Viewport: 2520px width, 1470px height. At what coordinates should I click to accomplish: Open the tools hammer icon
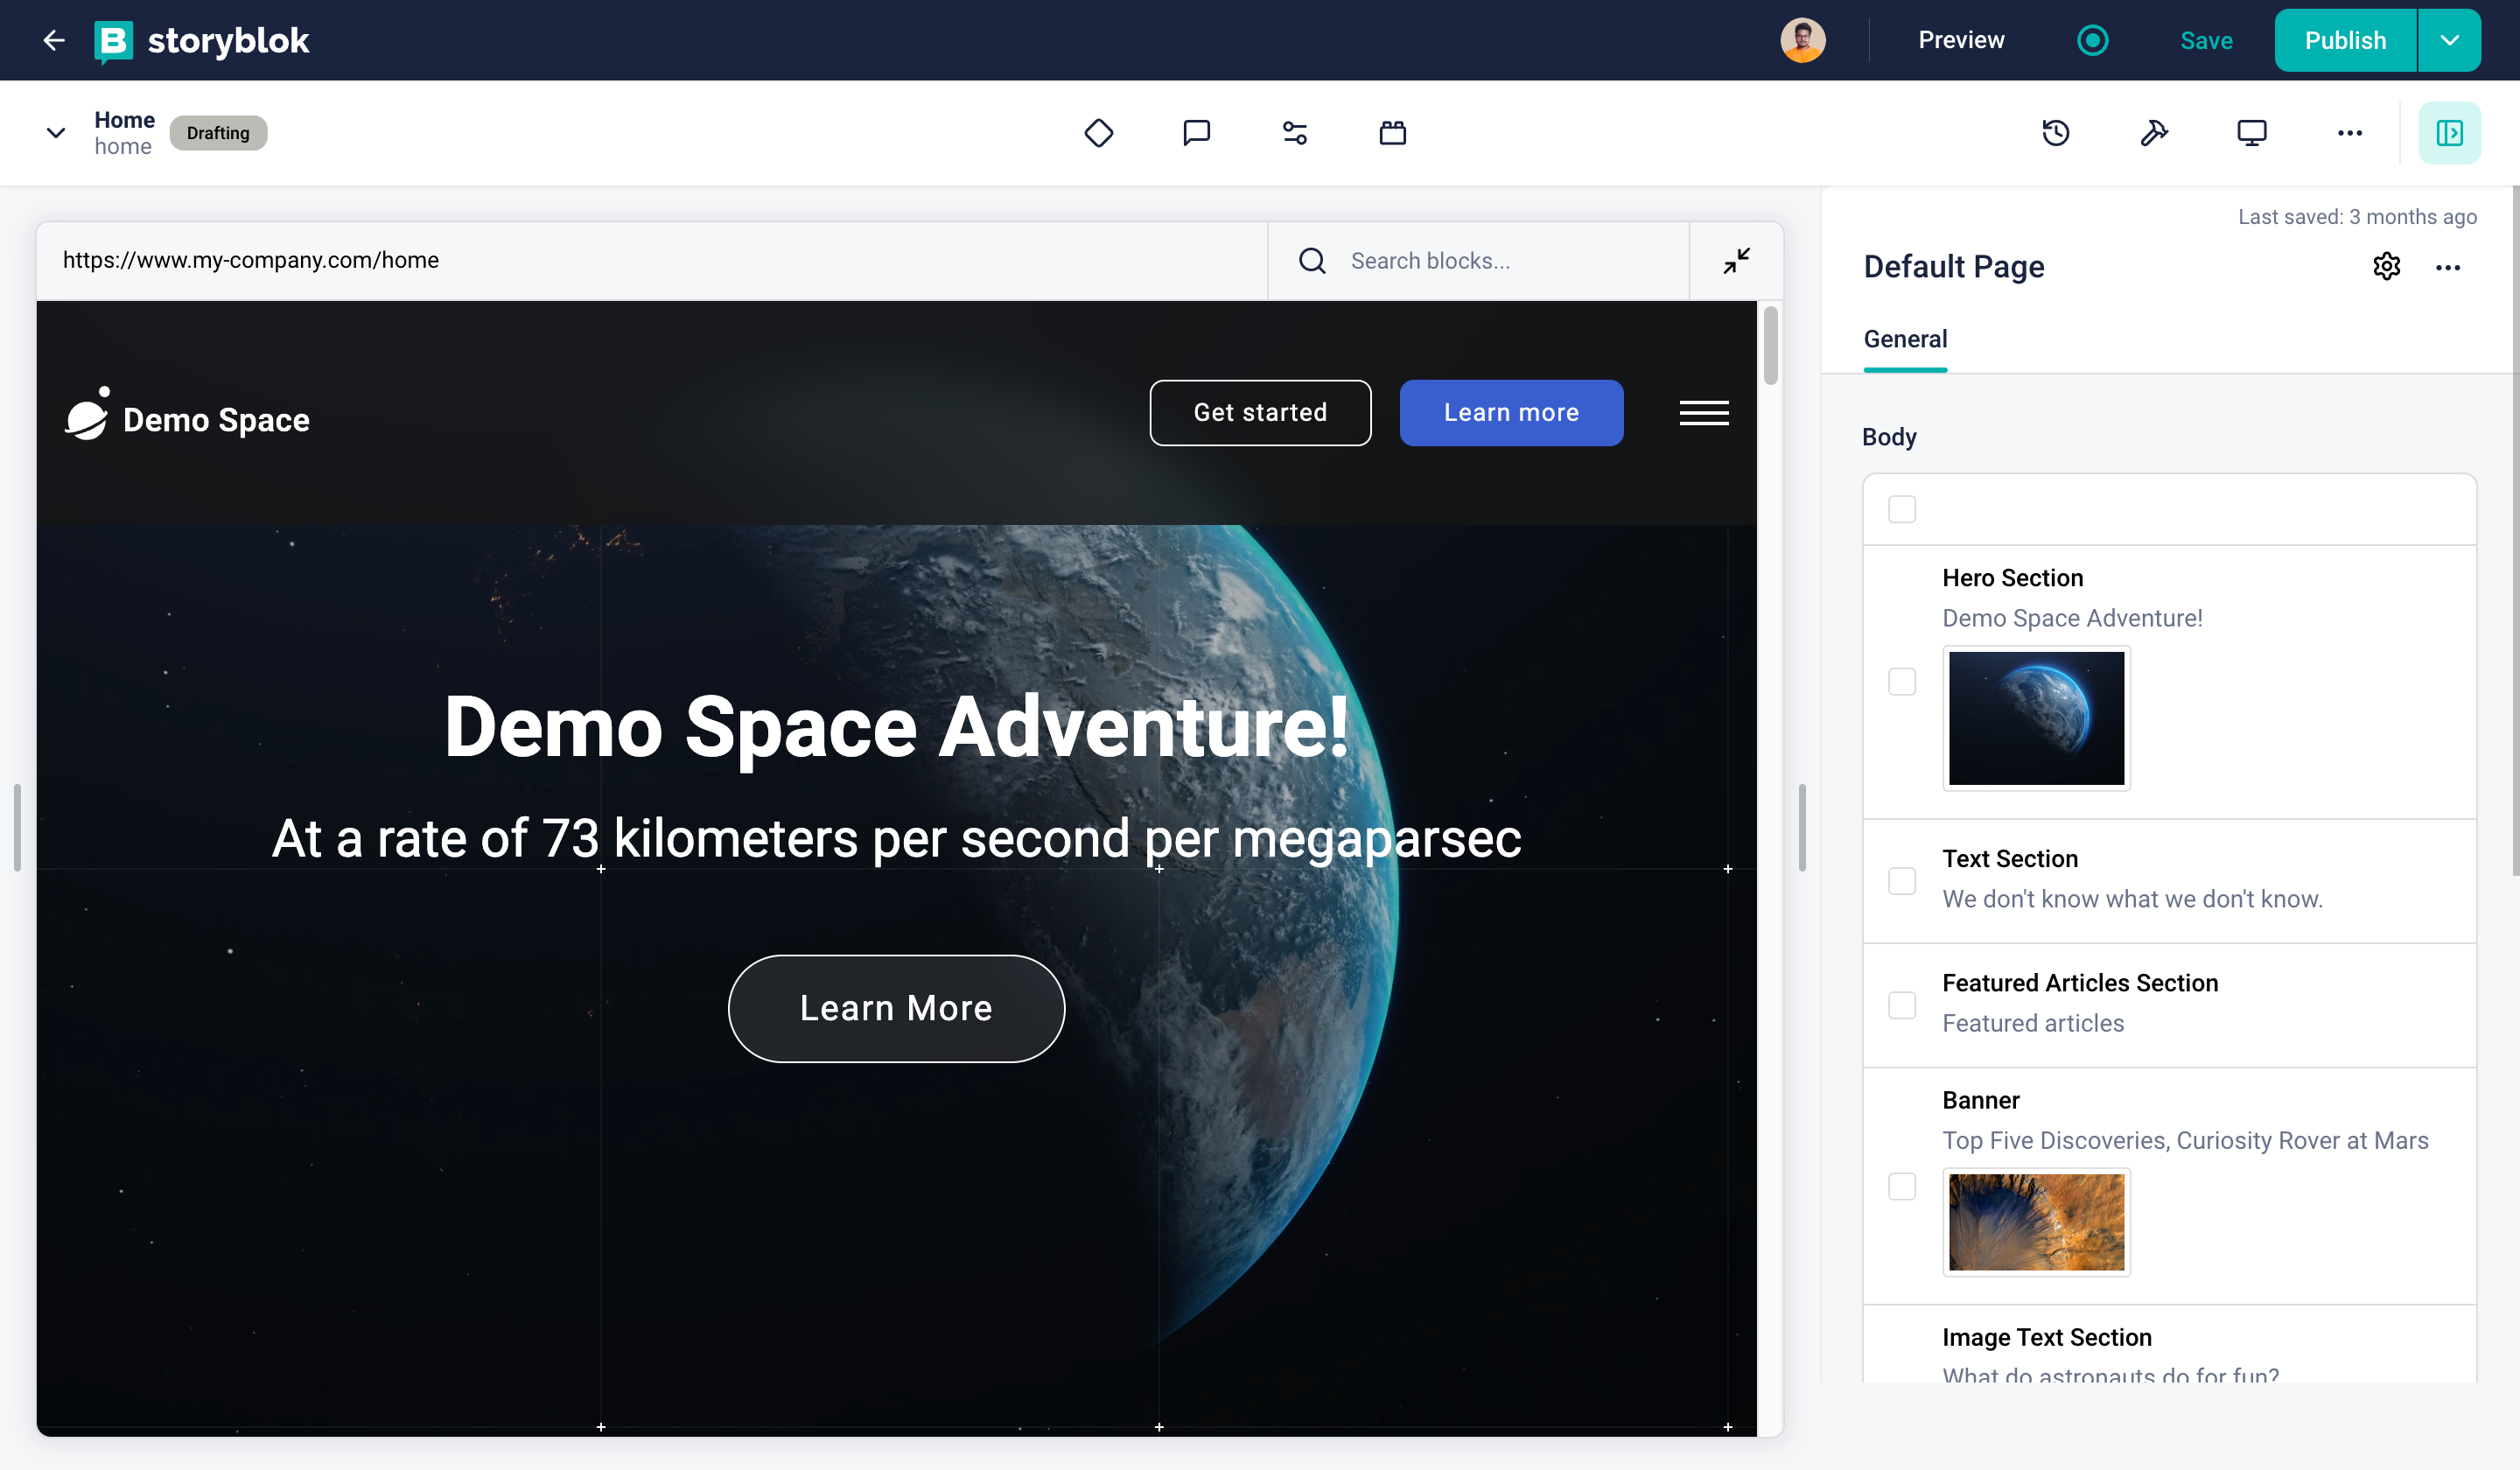[x=2154, y=133]
